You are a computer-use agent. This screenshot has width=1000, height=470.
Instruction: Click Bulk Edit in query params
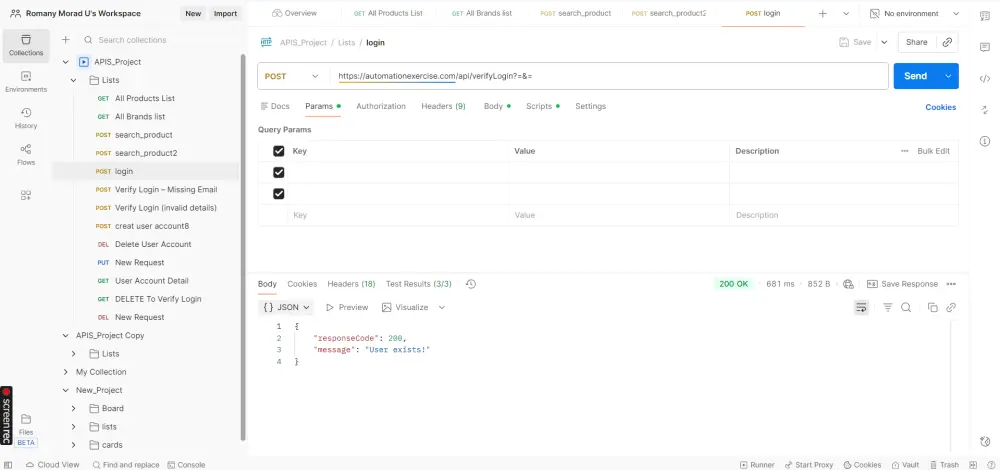[933, 151]
